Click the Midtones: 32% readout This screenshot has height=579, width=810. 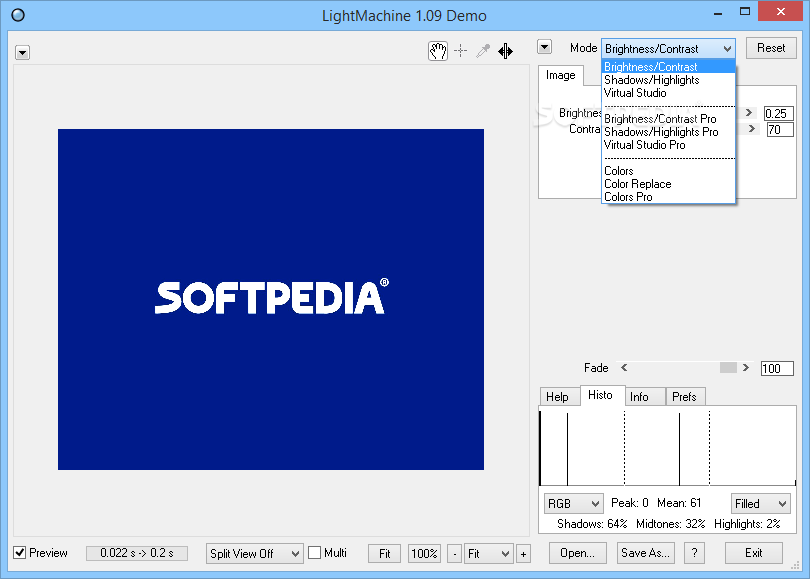click(x=671, y=524)
